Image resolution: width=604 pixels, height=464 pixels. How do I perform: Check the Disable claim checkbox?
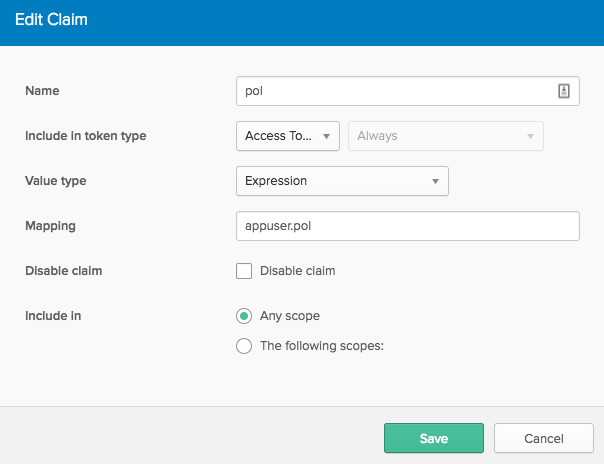(244, 271)
